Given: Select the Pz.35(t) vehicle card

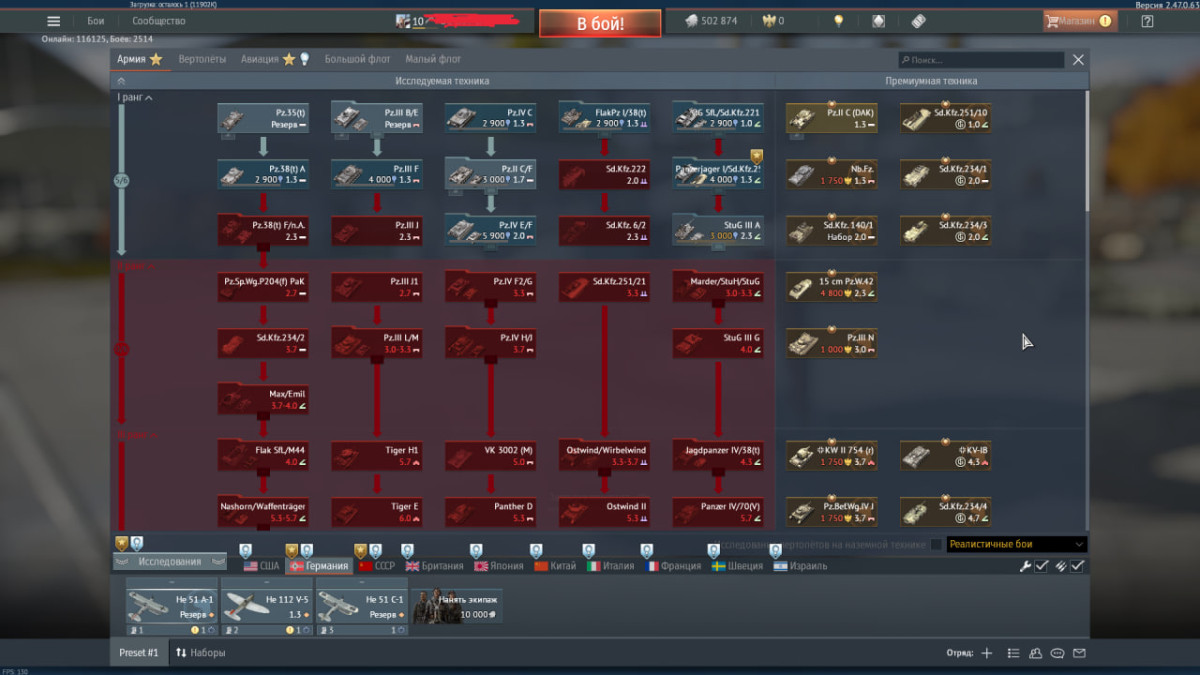Looking at the screenshot, I should (263, 119).
